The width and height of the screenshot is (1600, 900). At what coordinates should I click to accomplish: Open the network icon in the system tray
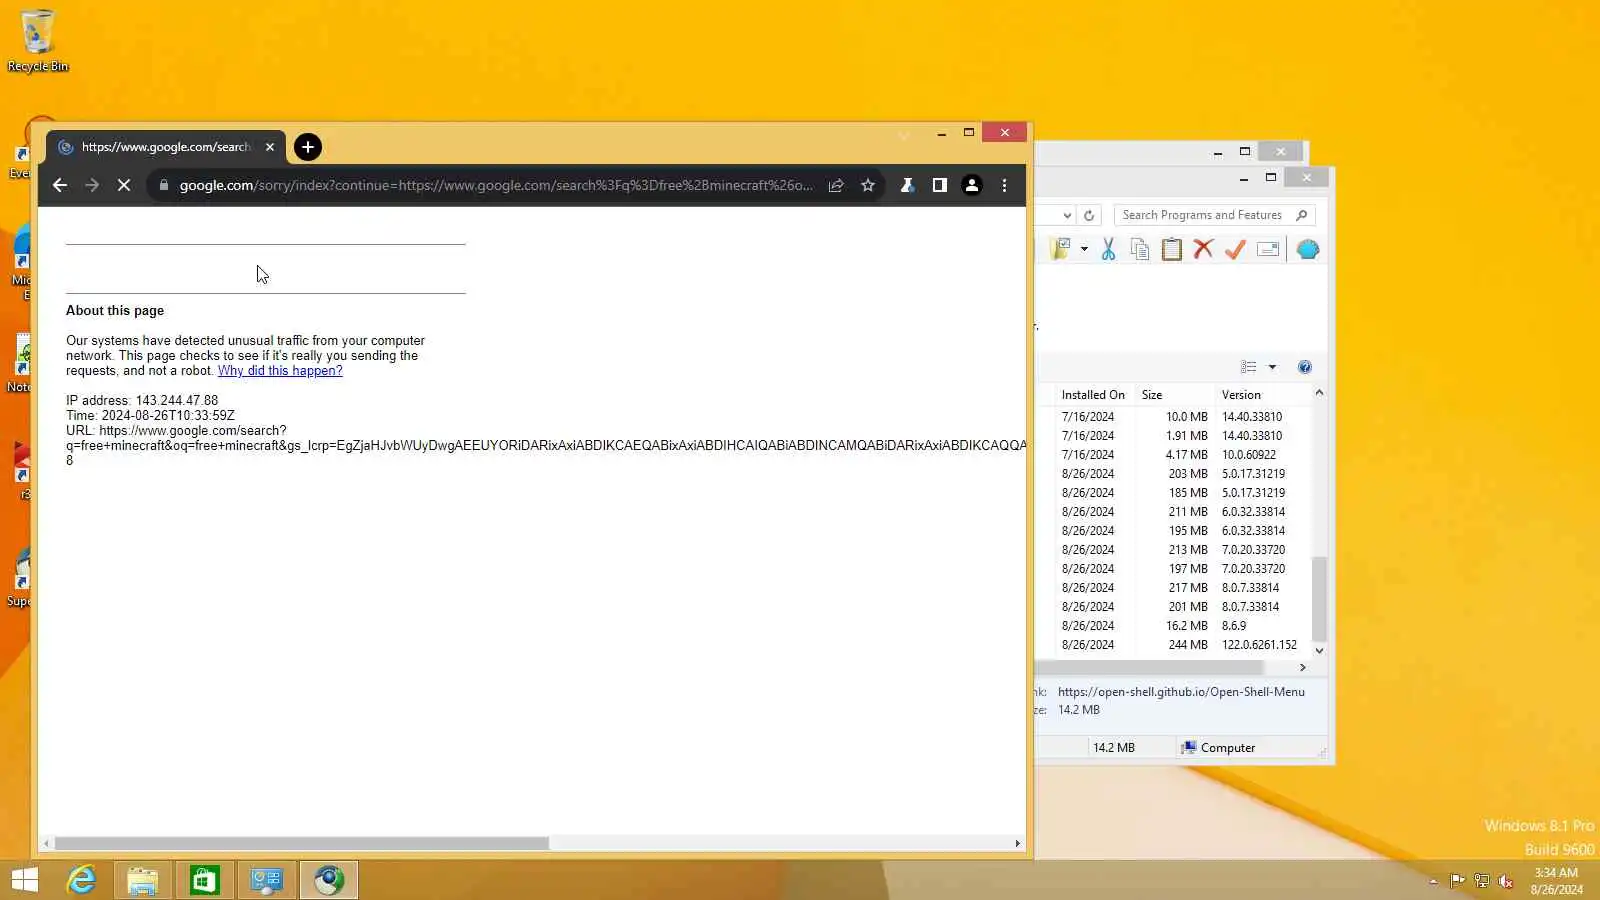1482,881
